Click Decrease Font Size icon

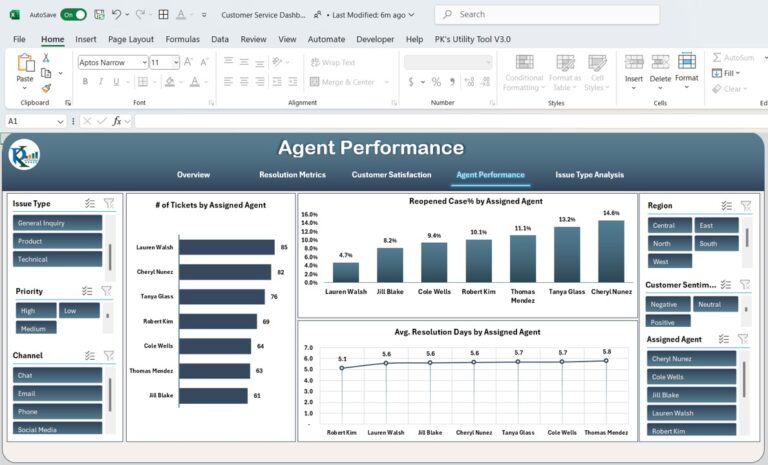[204, 62]
